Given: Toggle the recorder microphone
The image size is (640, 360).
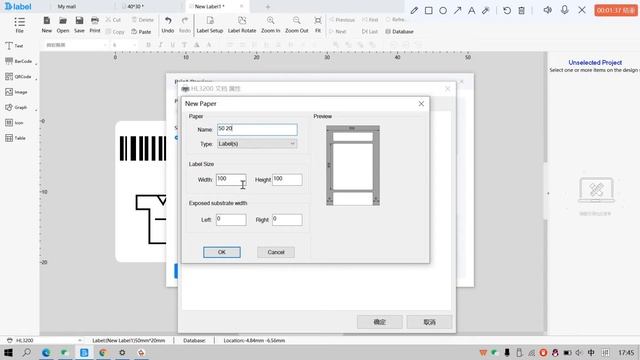Looking at the screenshot, I should coord(564,10).
